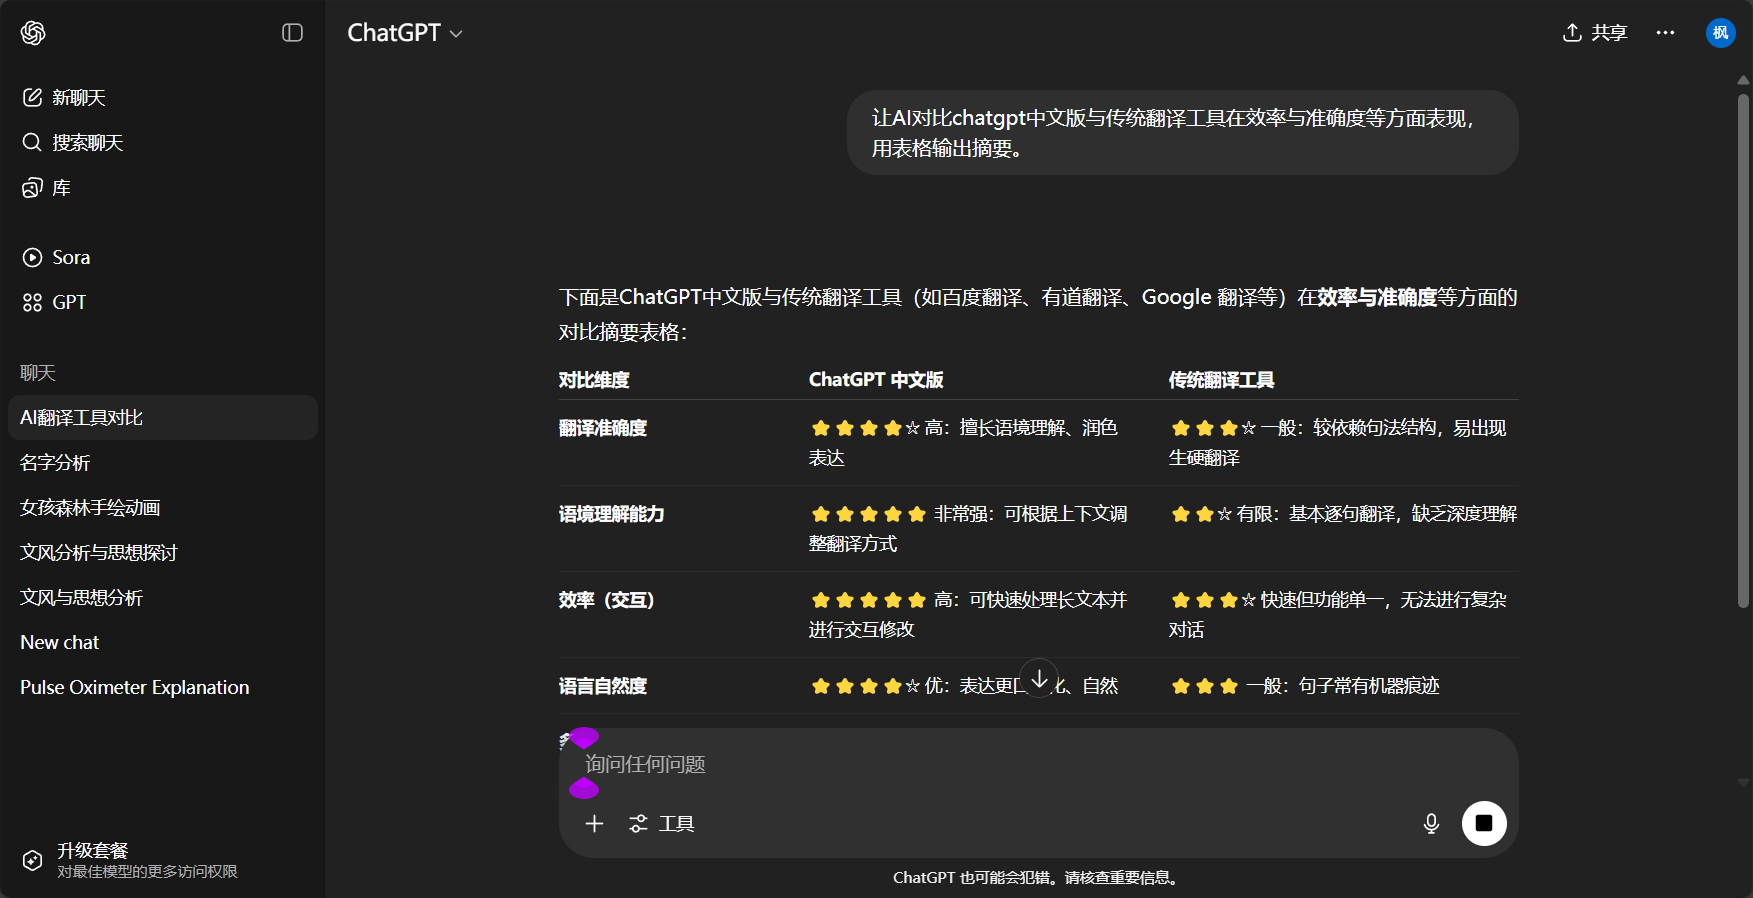Click the 聊天 section label
The width and height of the screenshot is (1753, 898).
[x=38, y=373]
